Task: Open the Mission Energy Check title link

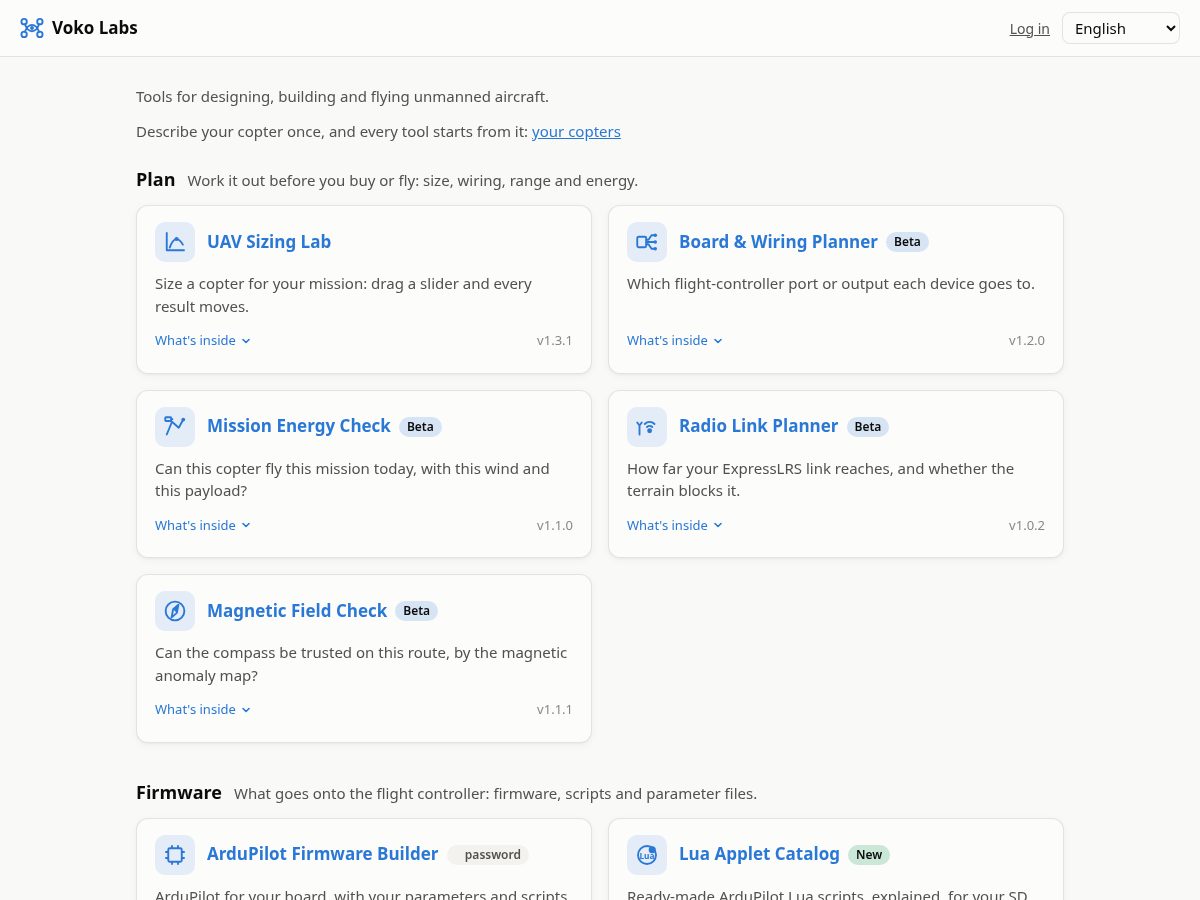Action: [299, 426]
